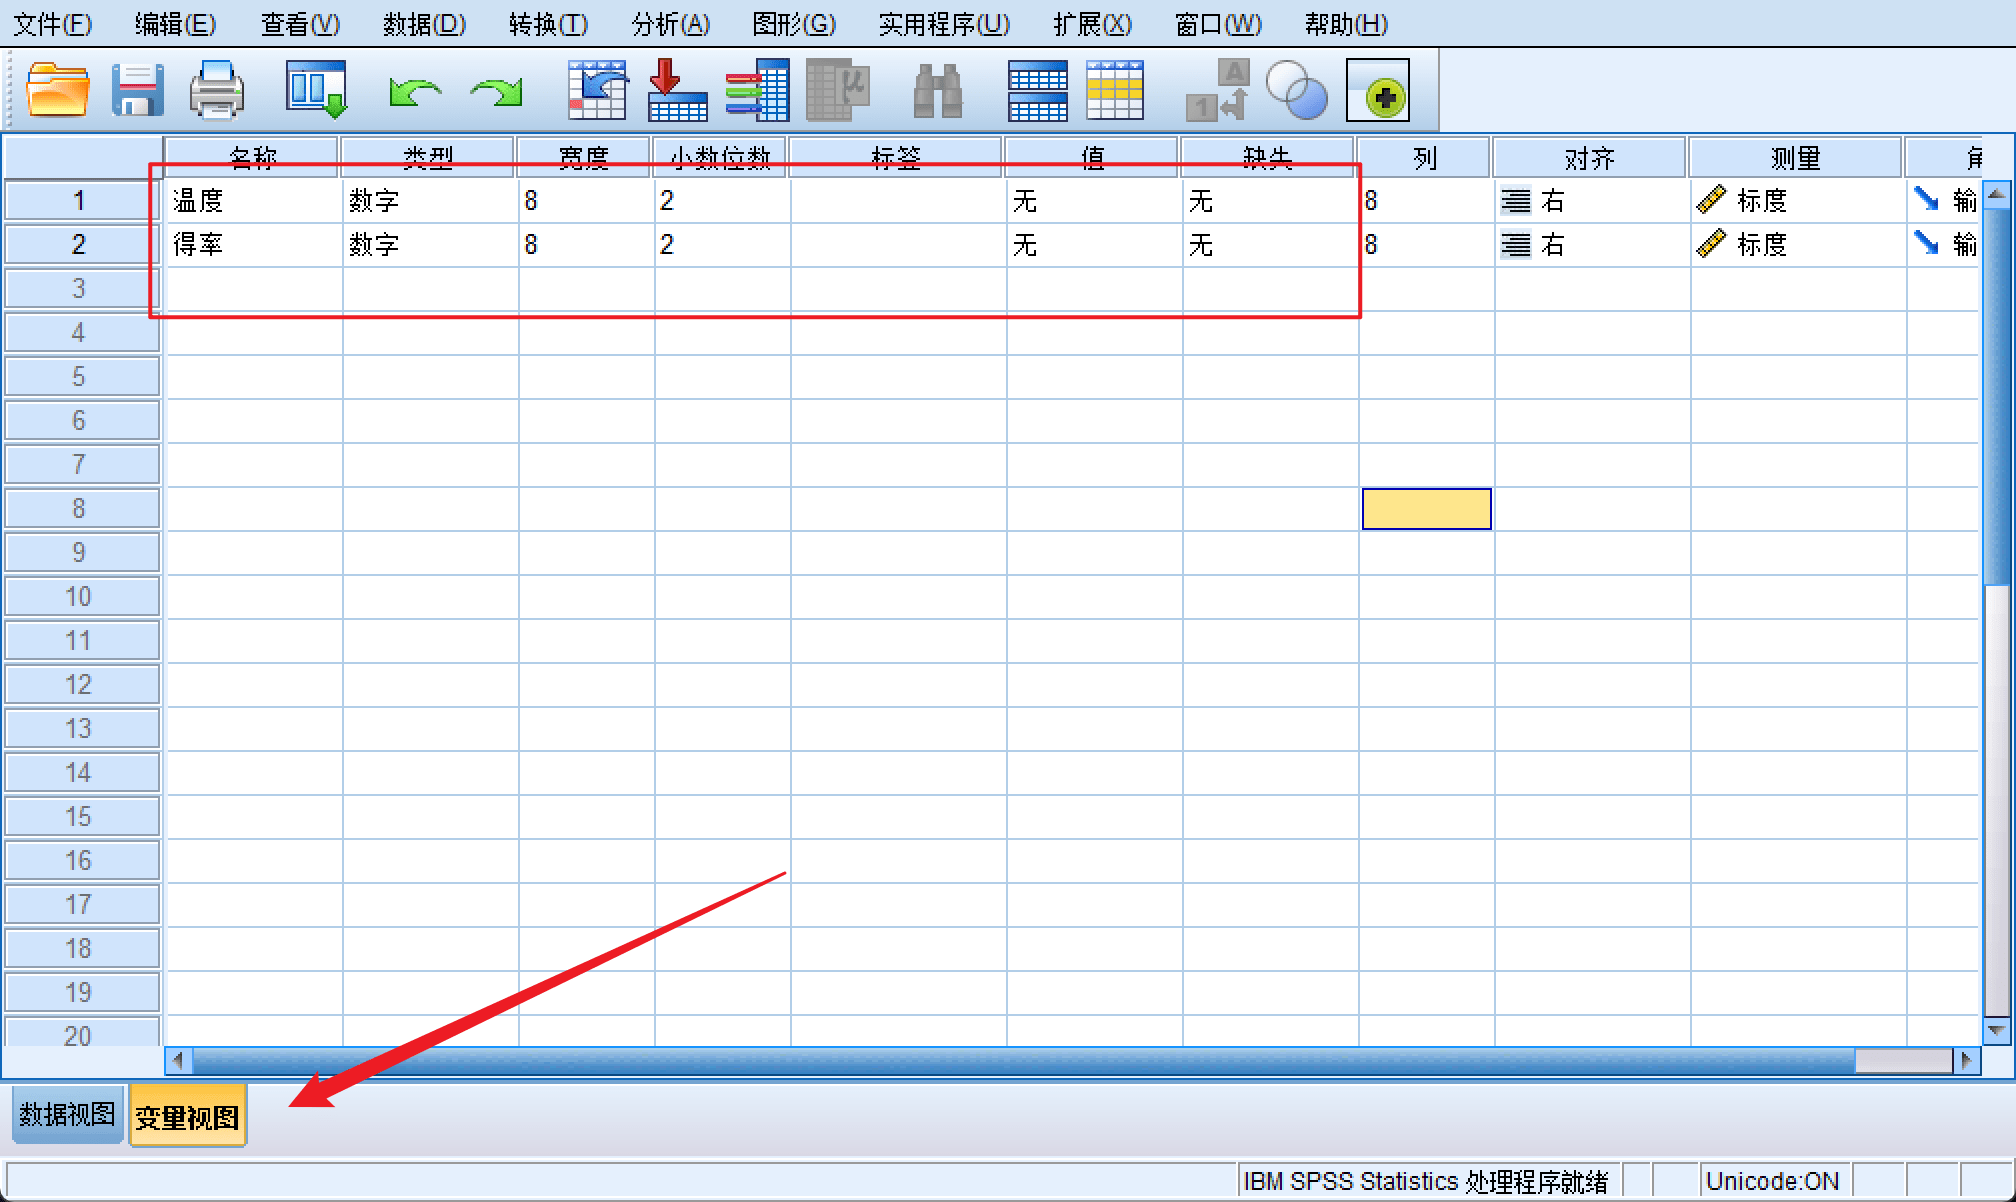Click the Use variable sets circles icon
Viewport: 2016px width, 1202px height.
tap(1296, 90)
